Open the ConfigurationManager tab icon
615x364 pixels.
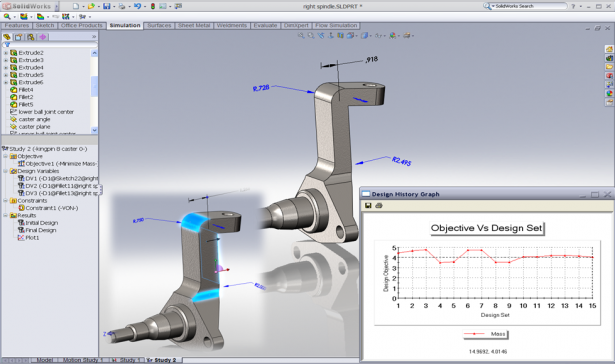tap(31, 37)
